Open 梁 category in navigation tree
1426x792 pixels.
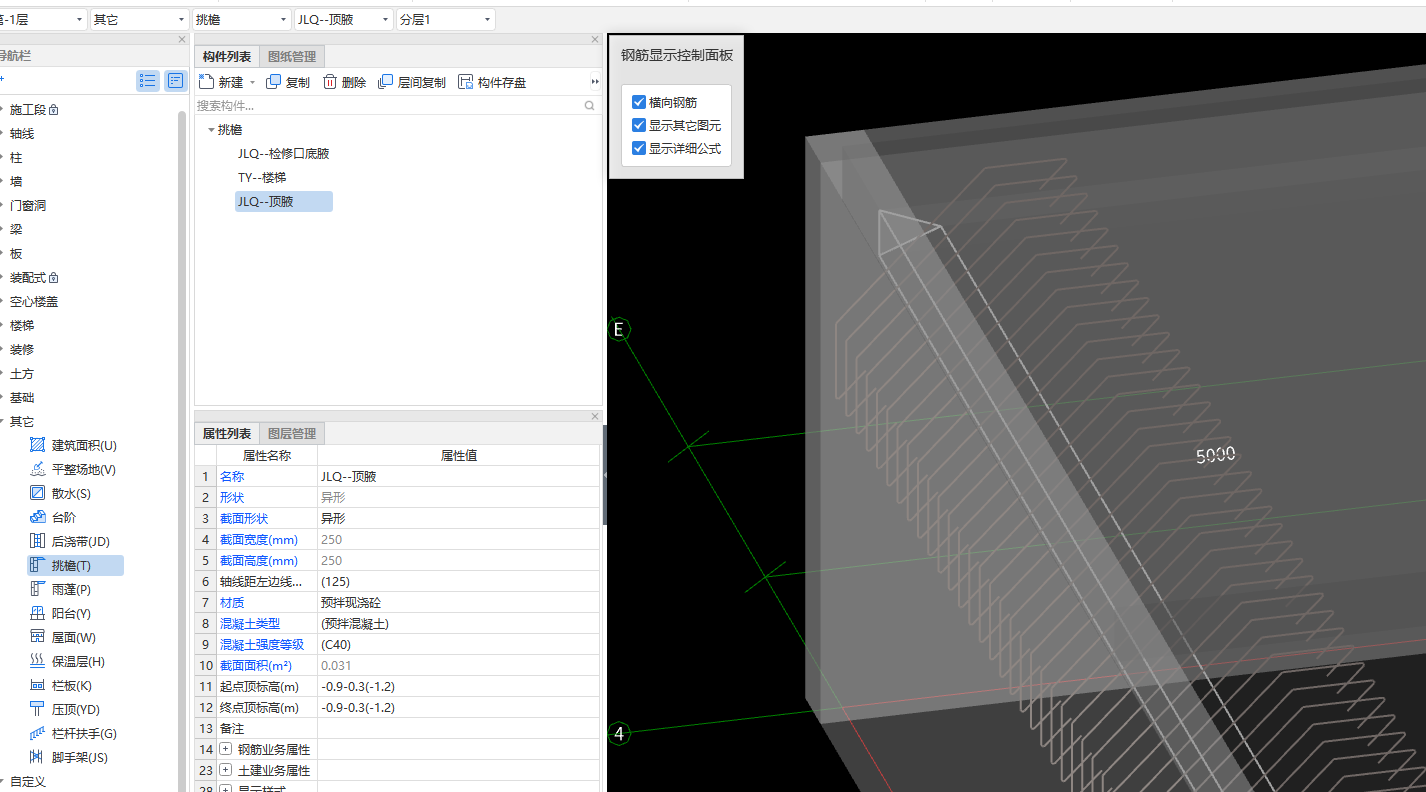[x=16, y=229]
